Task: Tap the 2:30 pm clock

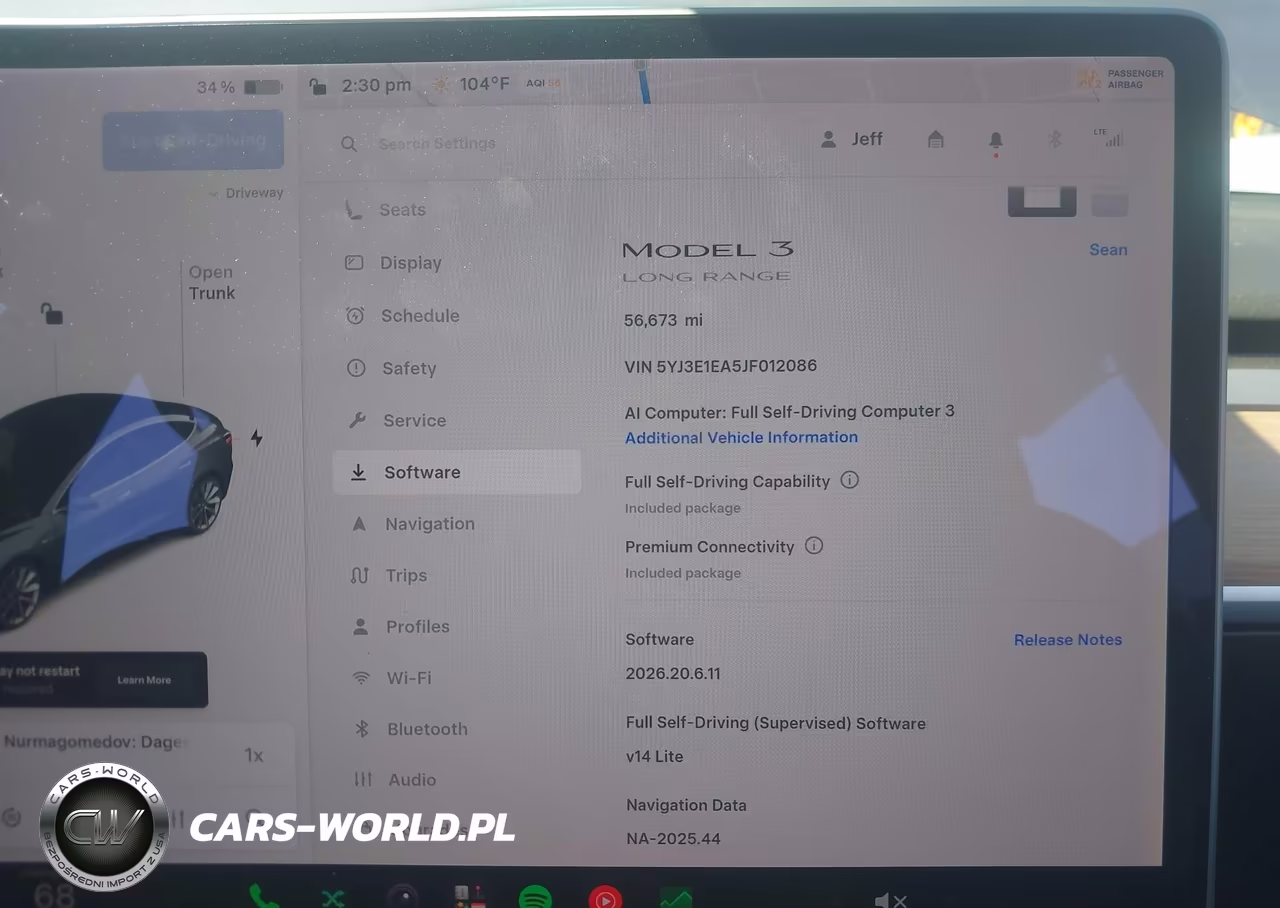Action: click(x=376, y=86)
